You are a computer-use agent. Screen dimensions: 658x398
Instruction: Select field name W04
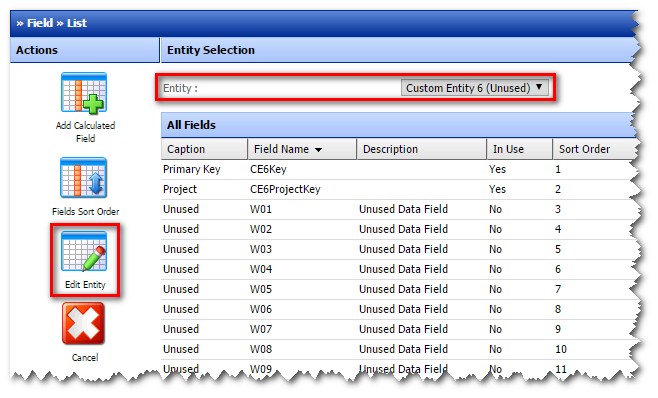[x=261, y=269]
